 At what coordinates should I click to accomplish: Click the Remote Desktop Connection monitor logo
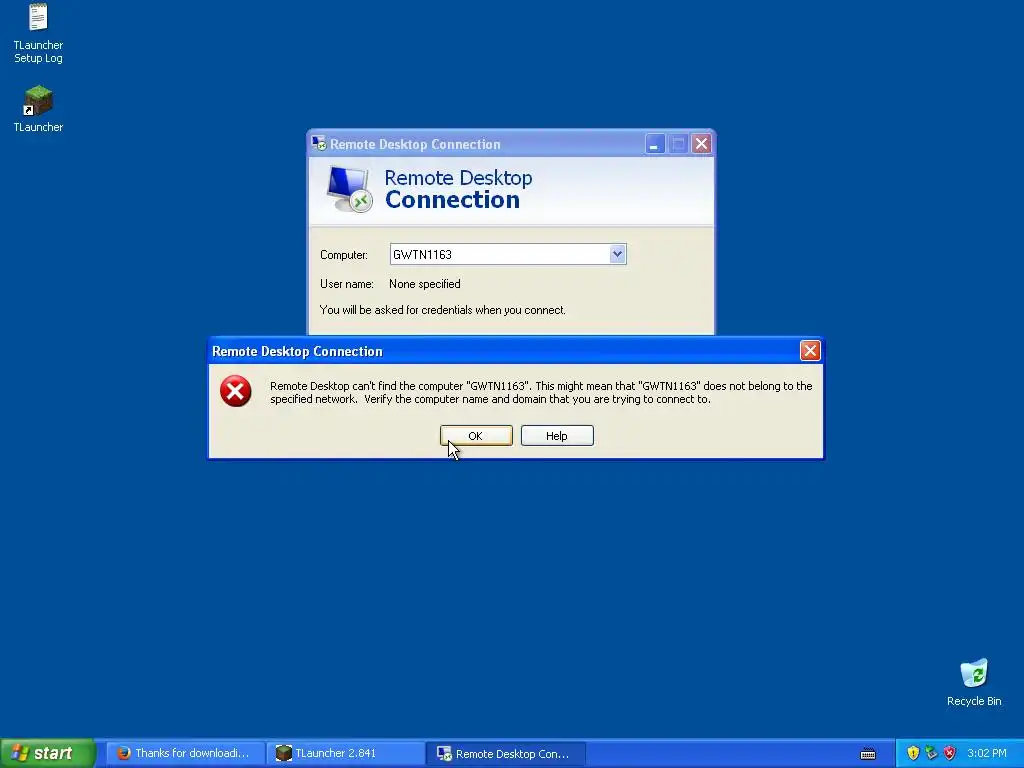(349, 189)
